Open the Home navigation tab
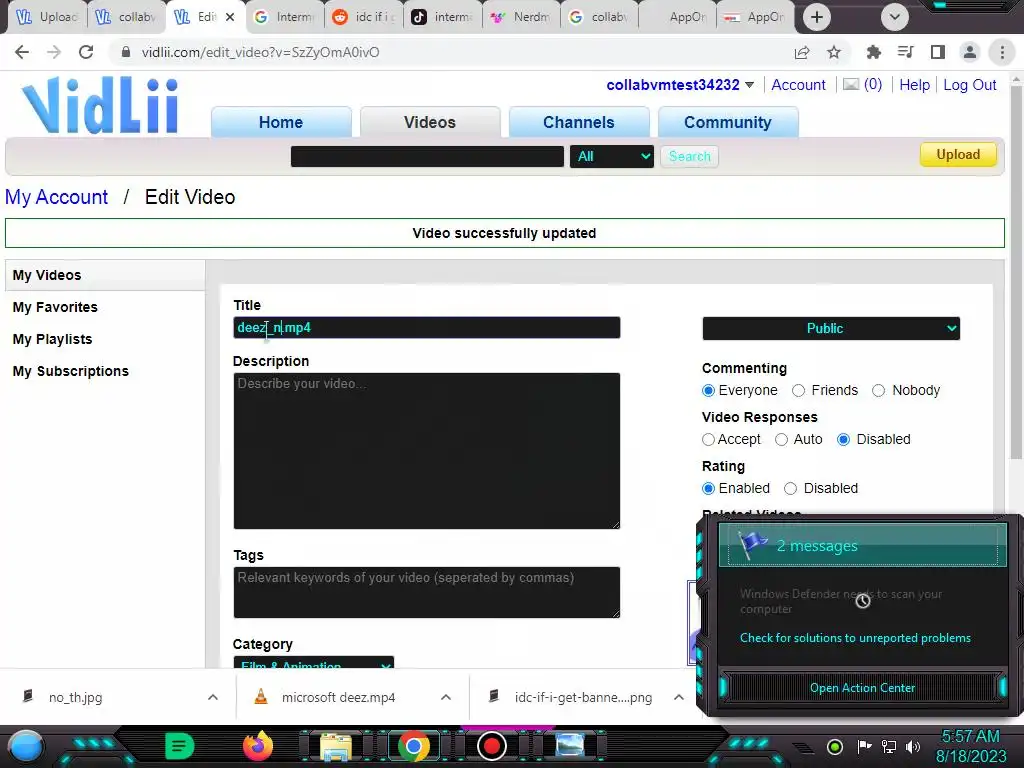Viewport: 1024px width, 768px height. pos(281,122)
